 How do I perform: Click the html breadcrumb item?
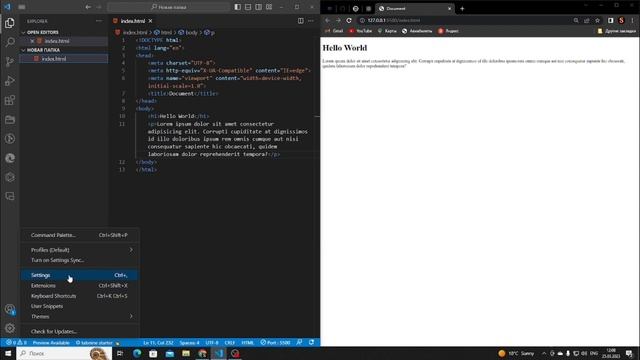[x=163, y=32]
